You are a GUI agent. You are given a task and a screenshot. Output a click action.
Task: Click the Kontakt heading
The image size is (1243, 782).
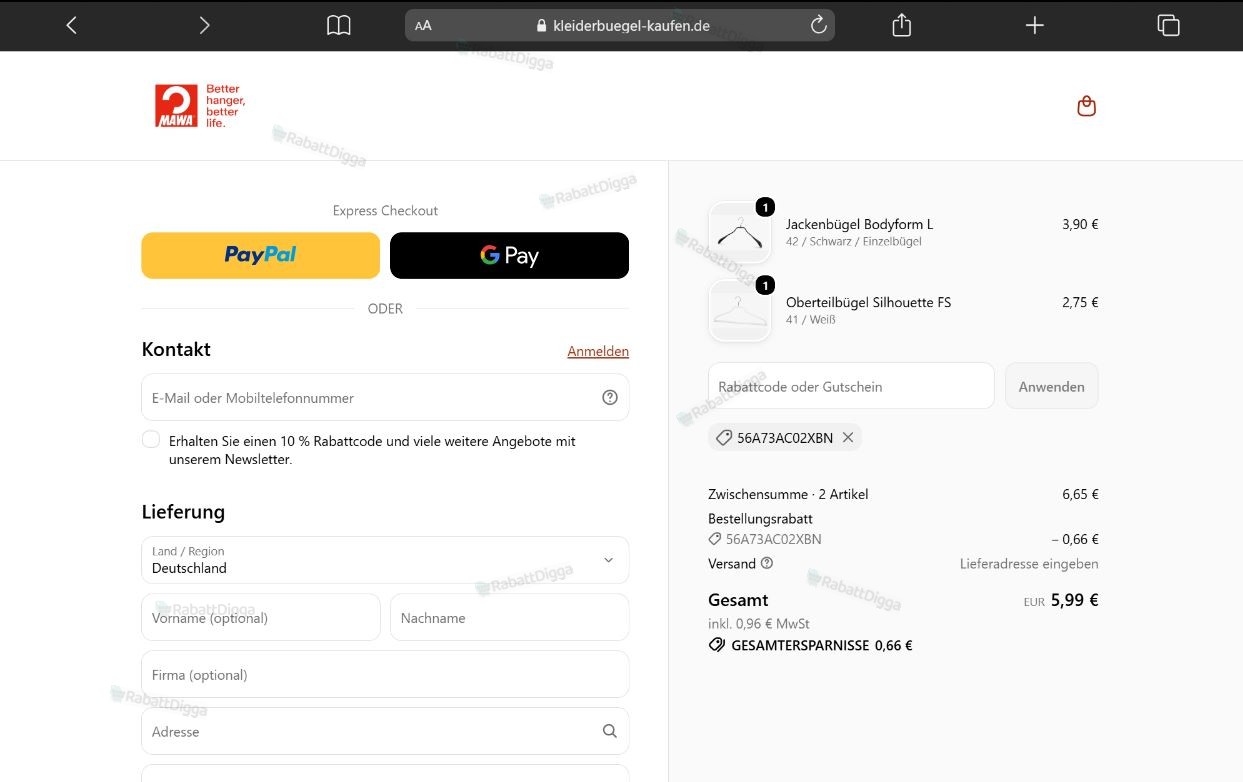(x=176, y=349)
